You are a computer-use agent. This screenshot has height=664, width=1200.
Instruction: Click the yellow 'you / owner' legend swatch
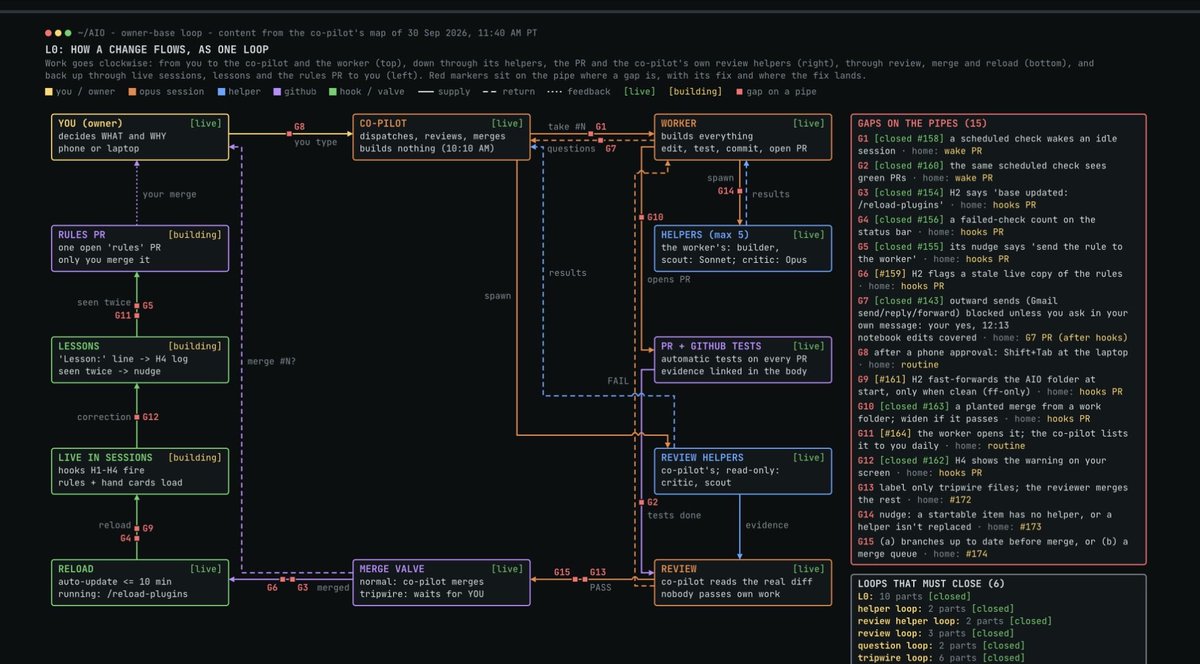[x=49, y=92]
